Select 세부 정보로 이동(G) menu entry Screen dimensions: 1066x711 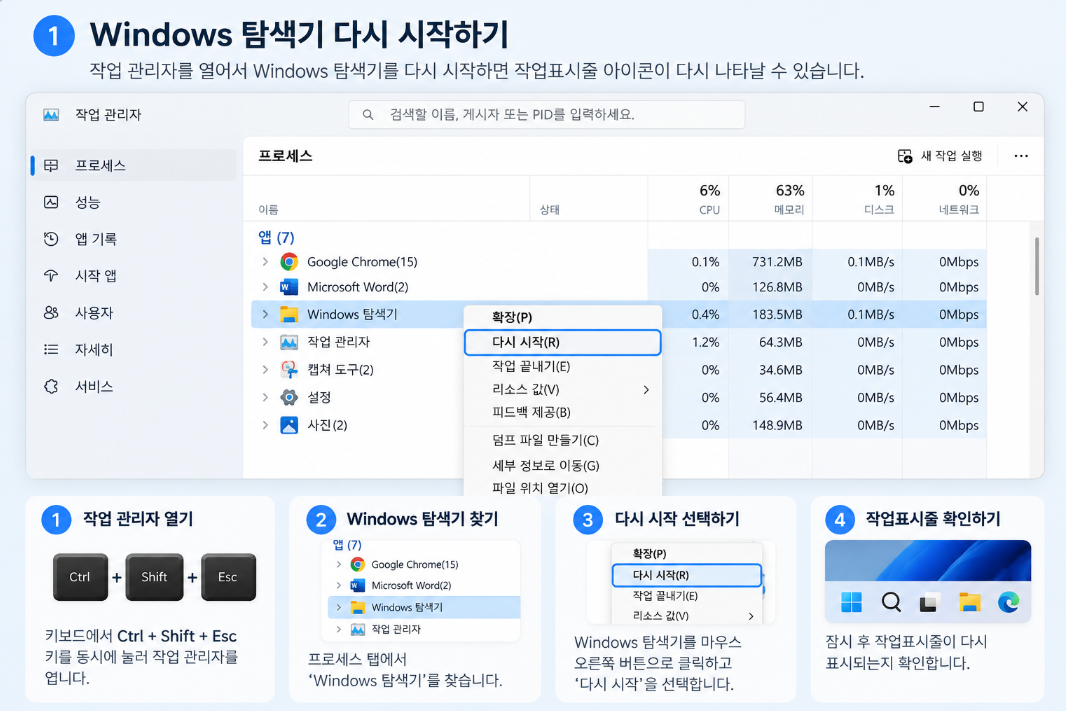(x=562, y=466)
